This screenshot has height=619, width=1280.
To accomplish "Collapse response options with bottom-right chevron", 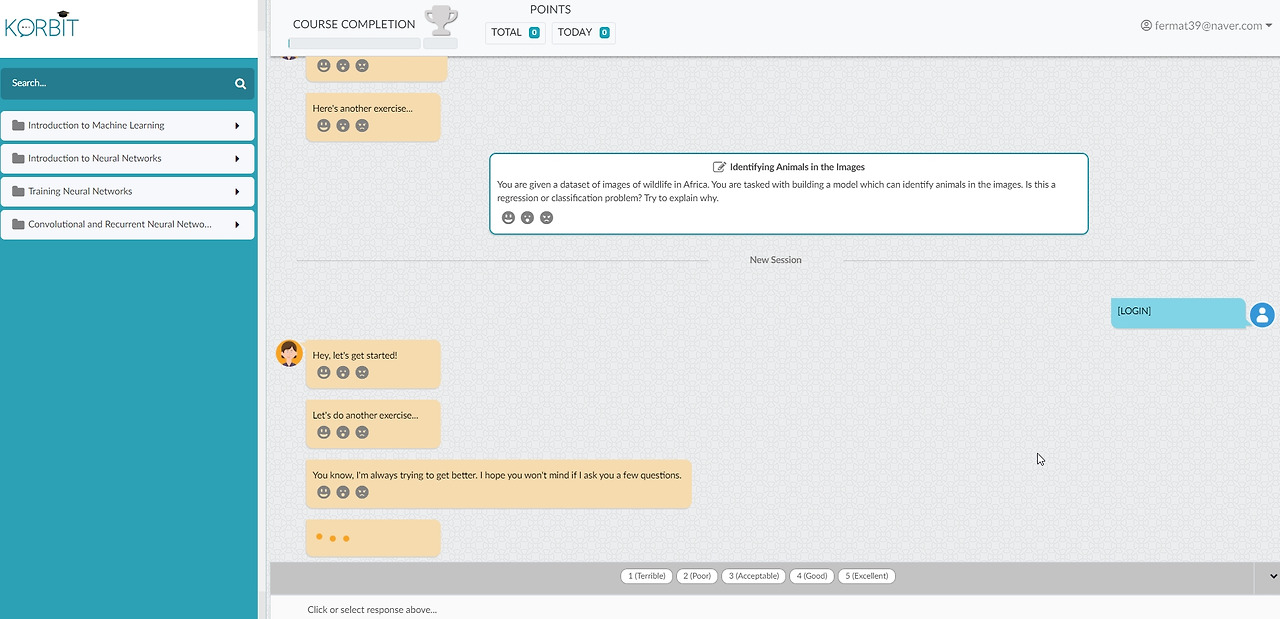I will point(1272,577).
